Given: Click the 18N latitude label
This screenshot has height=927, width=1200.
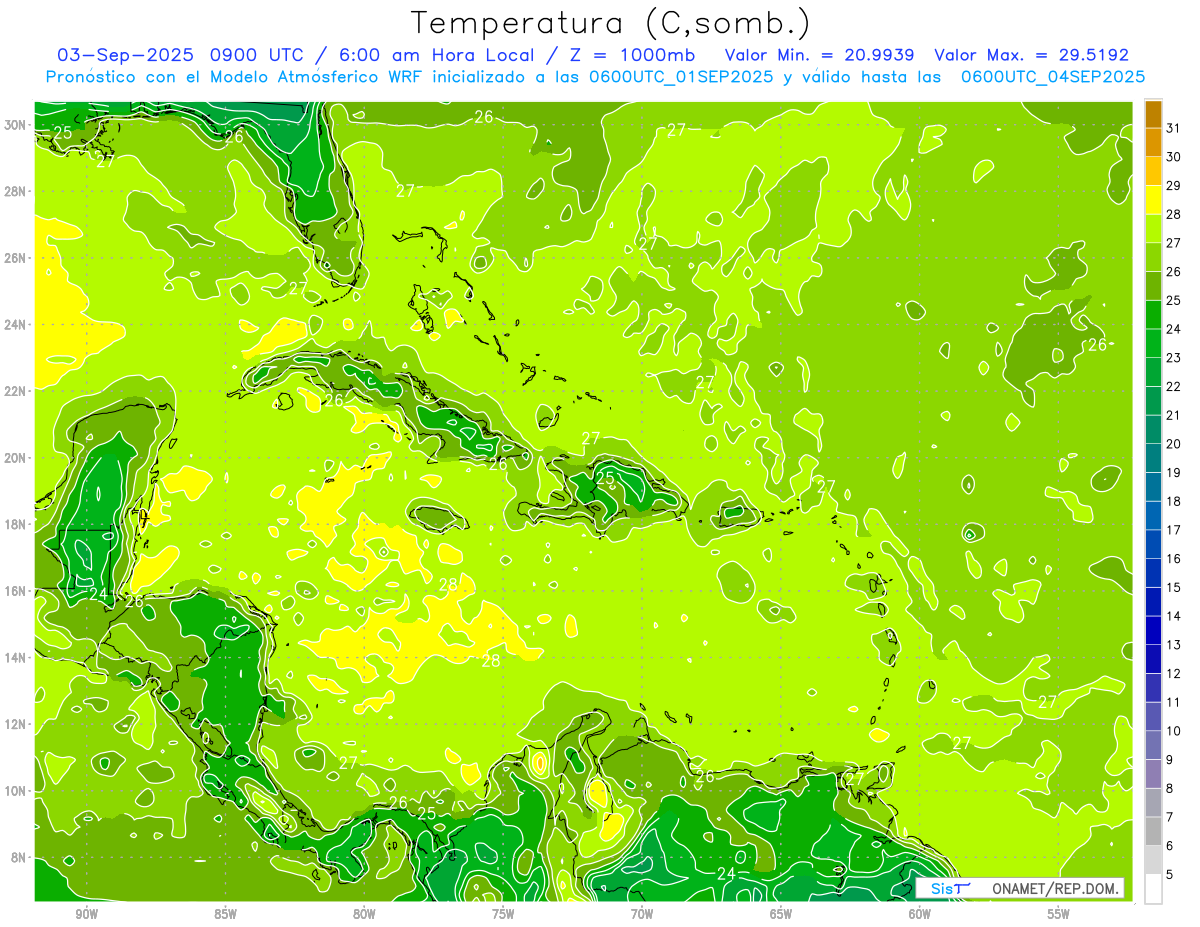Looking at the screenshot, I should point(17,524).
